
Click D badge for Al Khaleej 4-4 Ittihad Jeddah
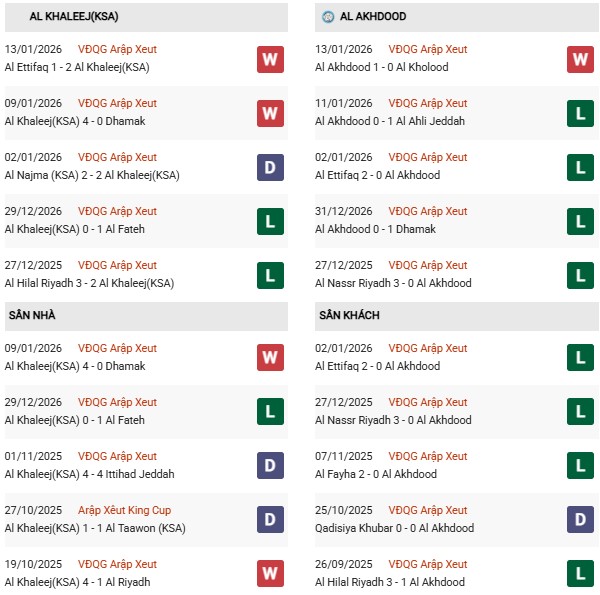click(270, 466)
